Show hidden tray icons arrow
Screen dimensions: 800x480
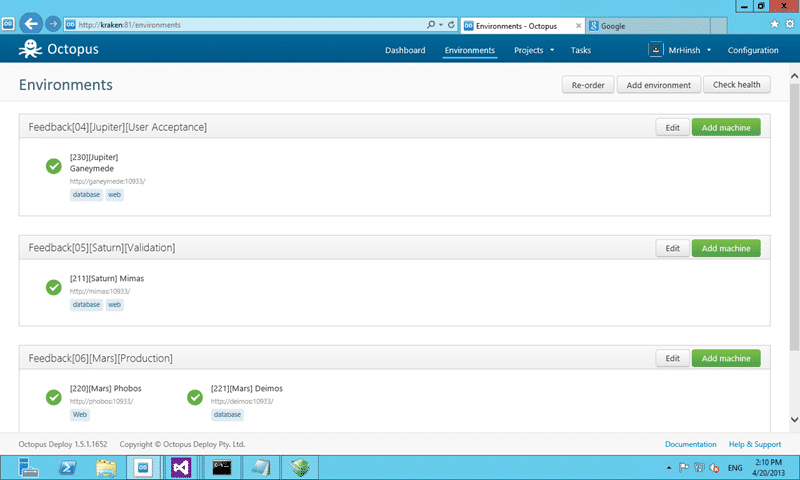[669, 468]
